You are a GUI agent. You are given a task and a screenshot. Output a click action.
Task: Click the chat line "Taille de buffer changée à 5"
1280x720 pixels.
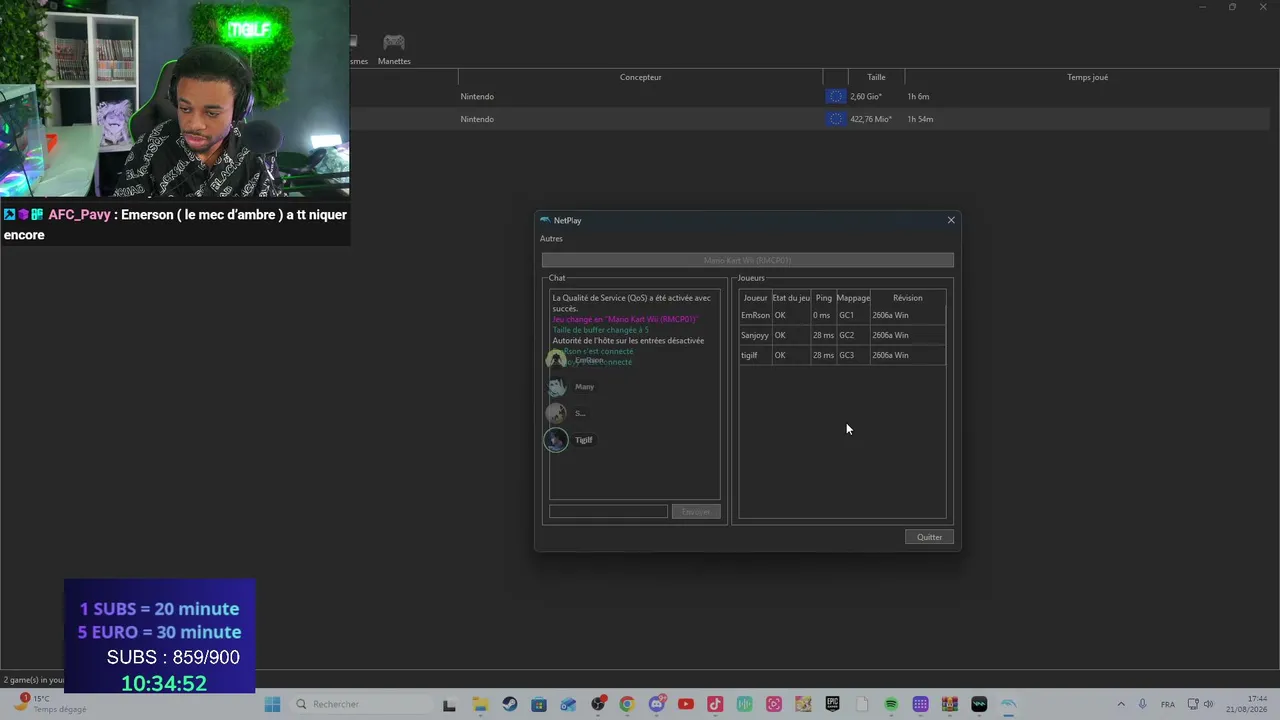600,330
